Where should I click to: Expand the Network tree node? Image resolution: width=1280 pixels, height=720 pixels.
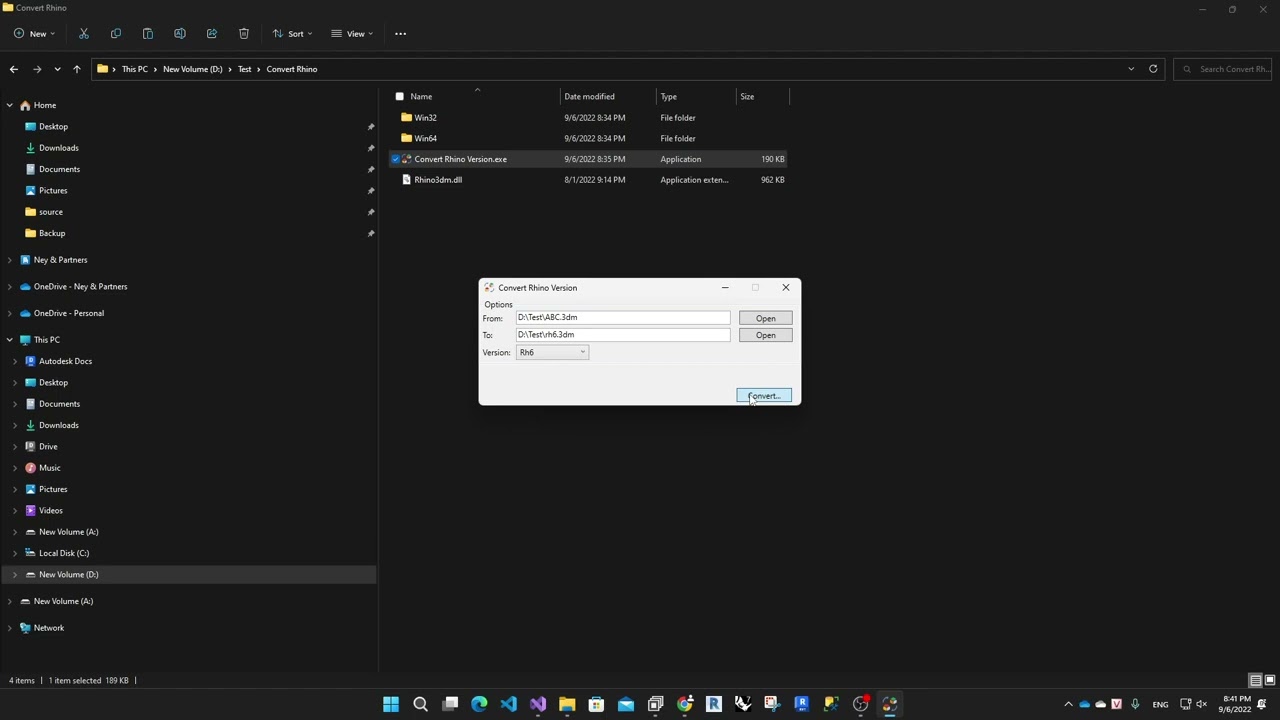pyautogui.click(x=10, y=628)
